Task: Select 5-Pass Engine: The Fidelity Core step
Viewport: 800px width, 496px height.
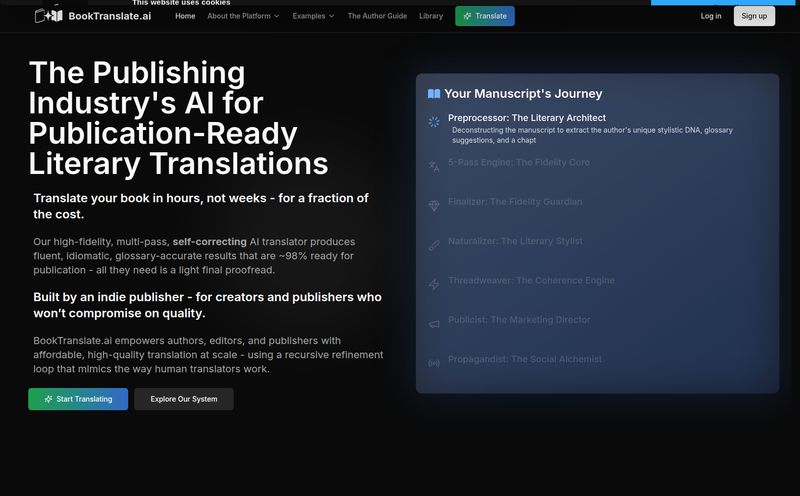Action: pyautogui.click(x=519, y=162)
